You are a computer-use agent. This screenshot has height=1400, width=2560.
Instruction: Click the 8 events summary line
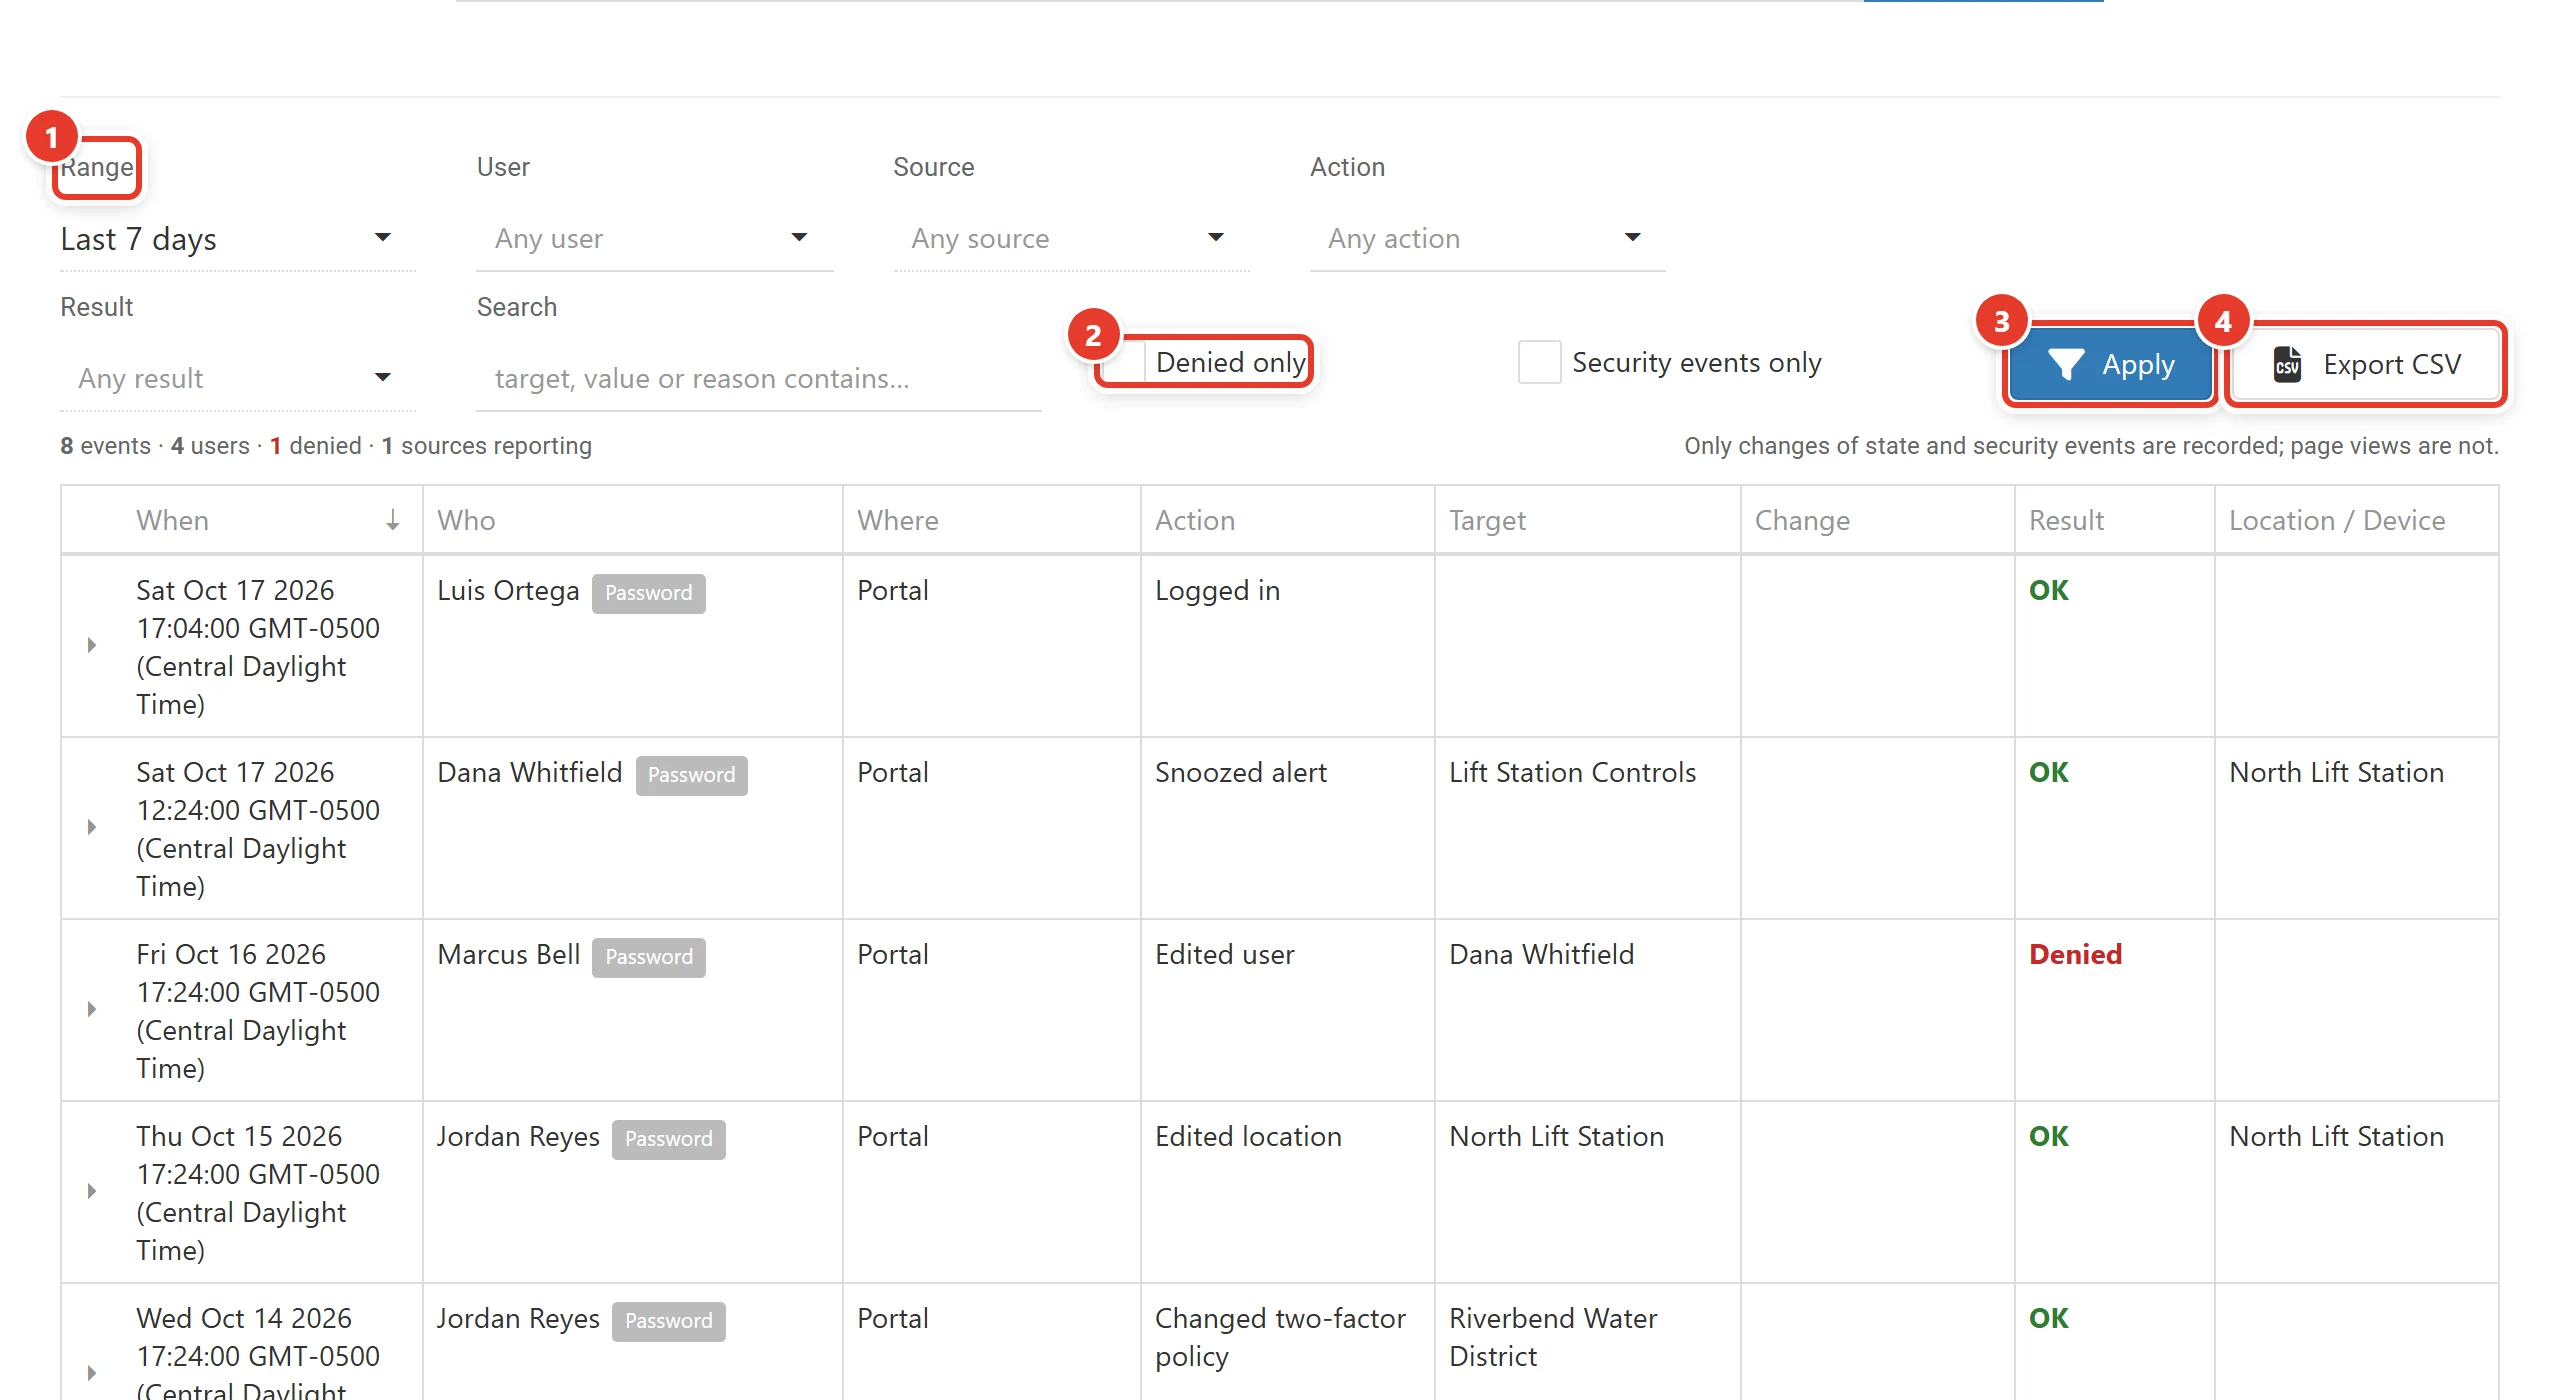[326, 446]
